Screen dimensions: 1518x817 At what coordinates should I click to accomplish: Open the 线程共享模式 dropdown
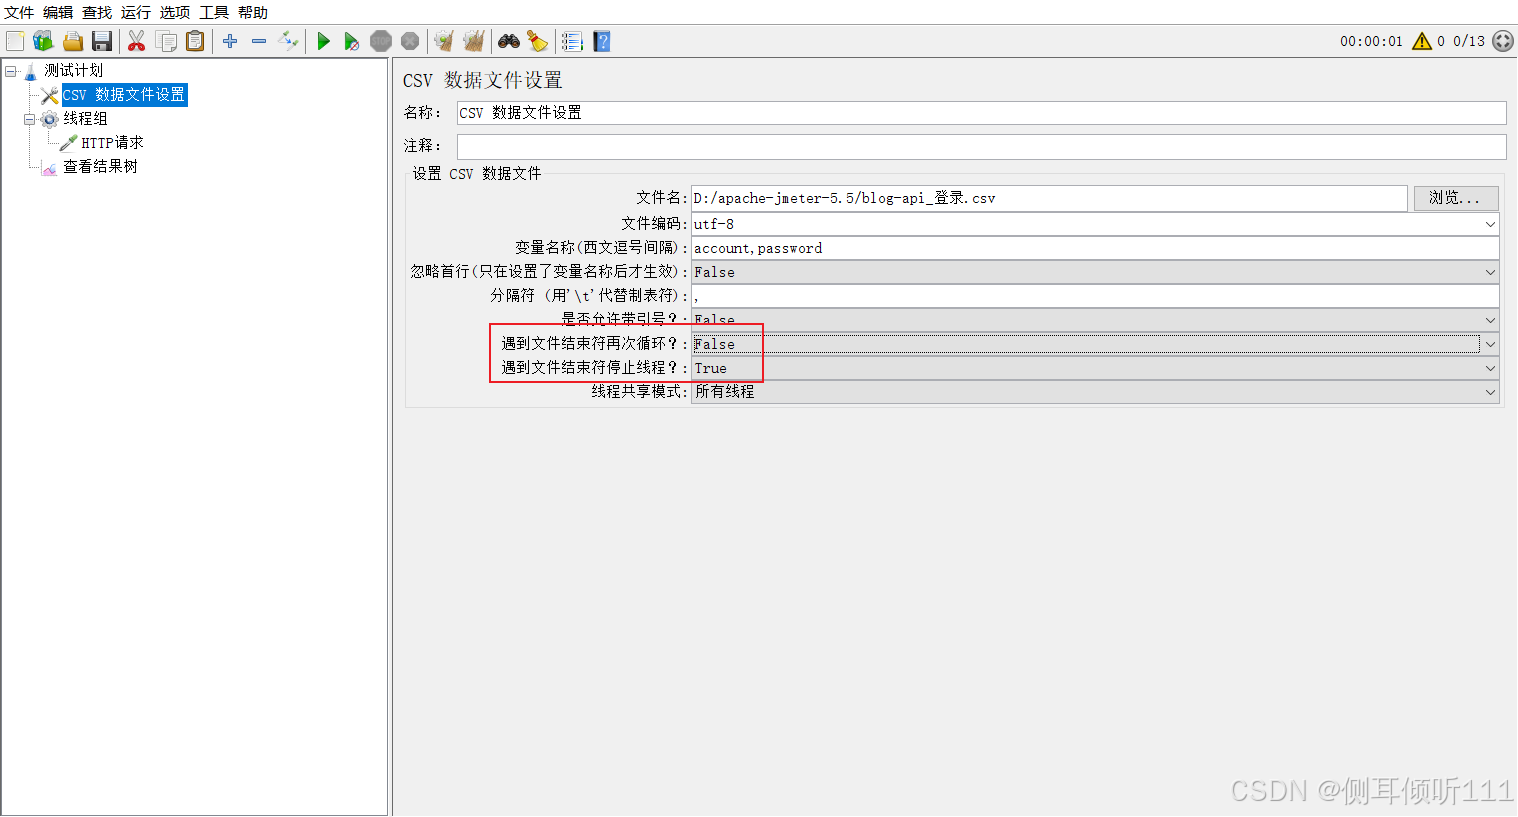click(x=1095, y=392)
